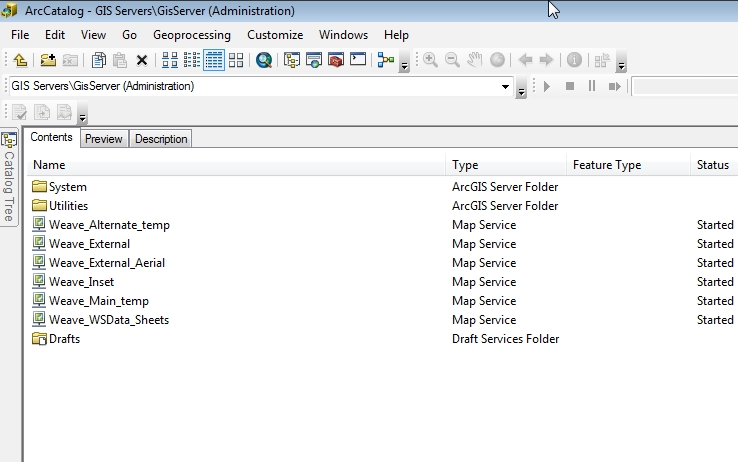Click Validate Metadata icon
This screenshot has width=738, height=462.
(20, 112)
